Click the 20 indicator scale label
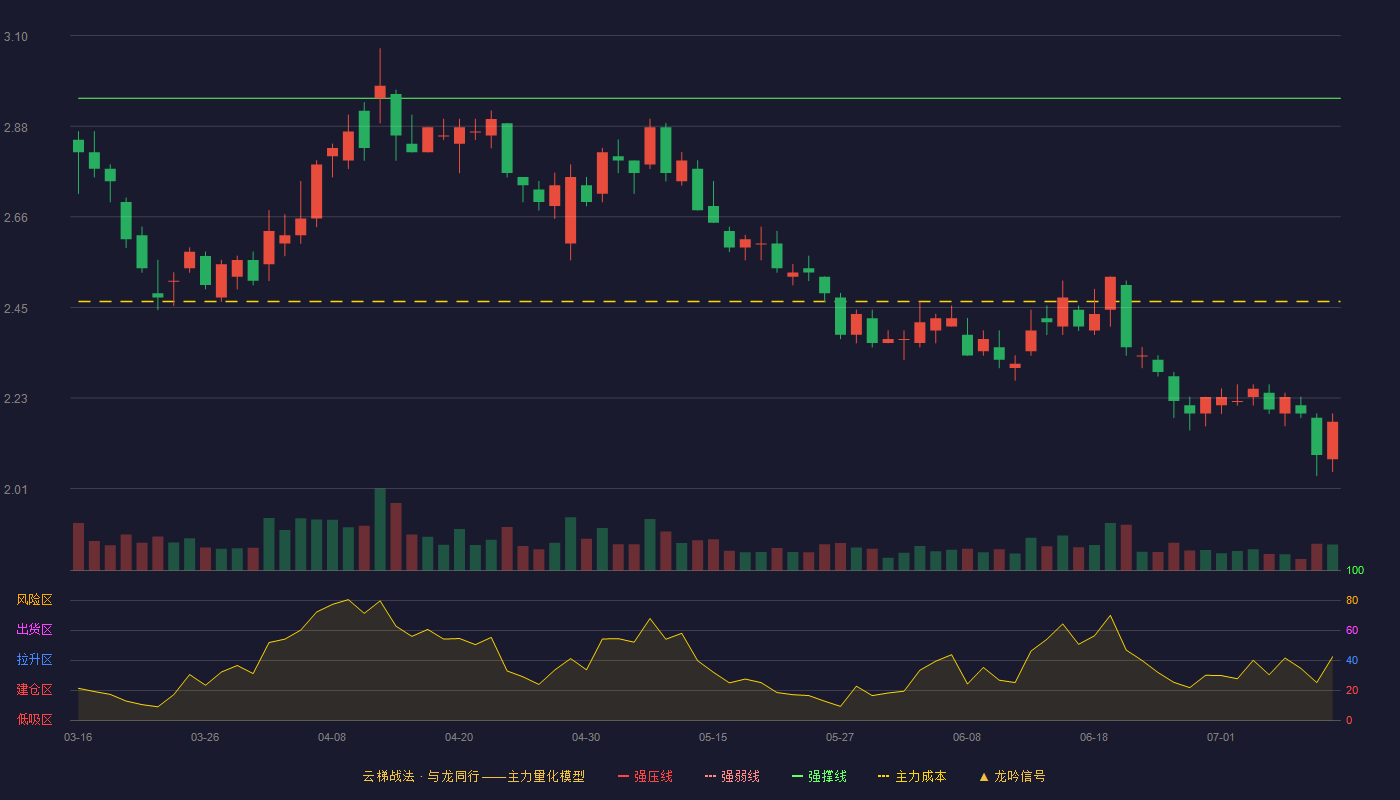Screen dimensions: 1400x800 (1352, 691)
